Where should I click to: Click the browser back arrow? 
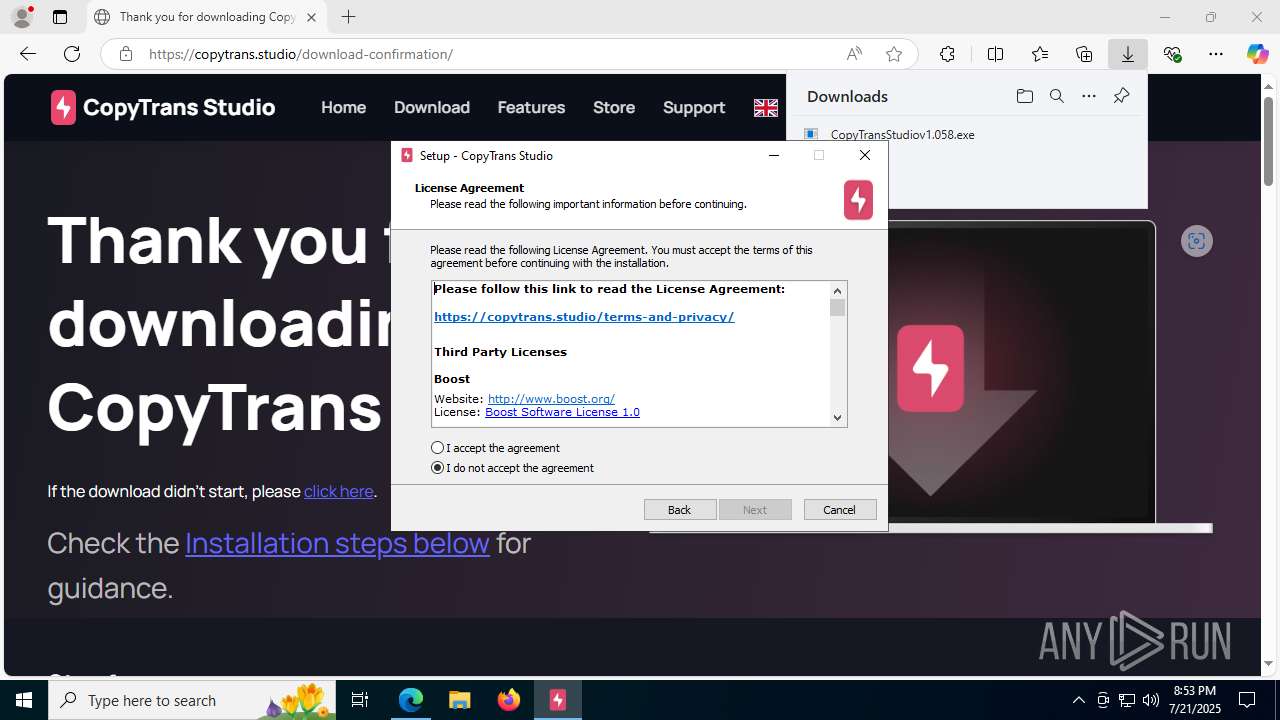tap(28, 54)
